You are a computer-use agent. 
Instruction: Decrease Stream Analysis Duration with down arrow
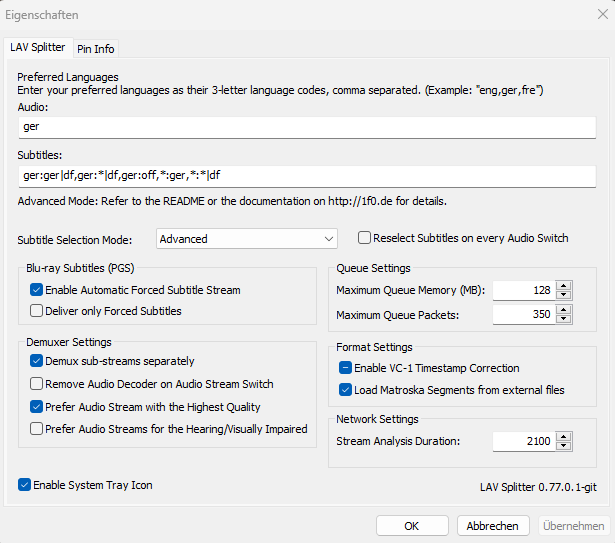(564, 444)
